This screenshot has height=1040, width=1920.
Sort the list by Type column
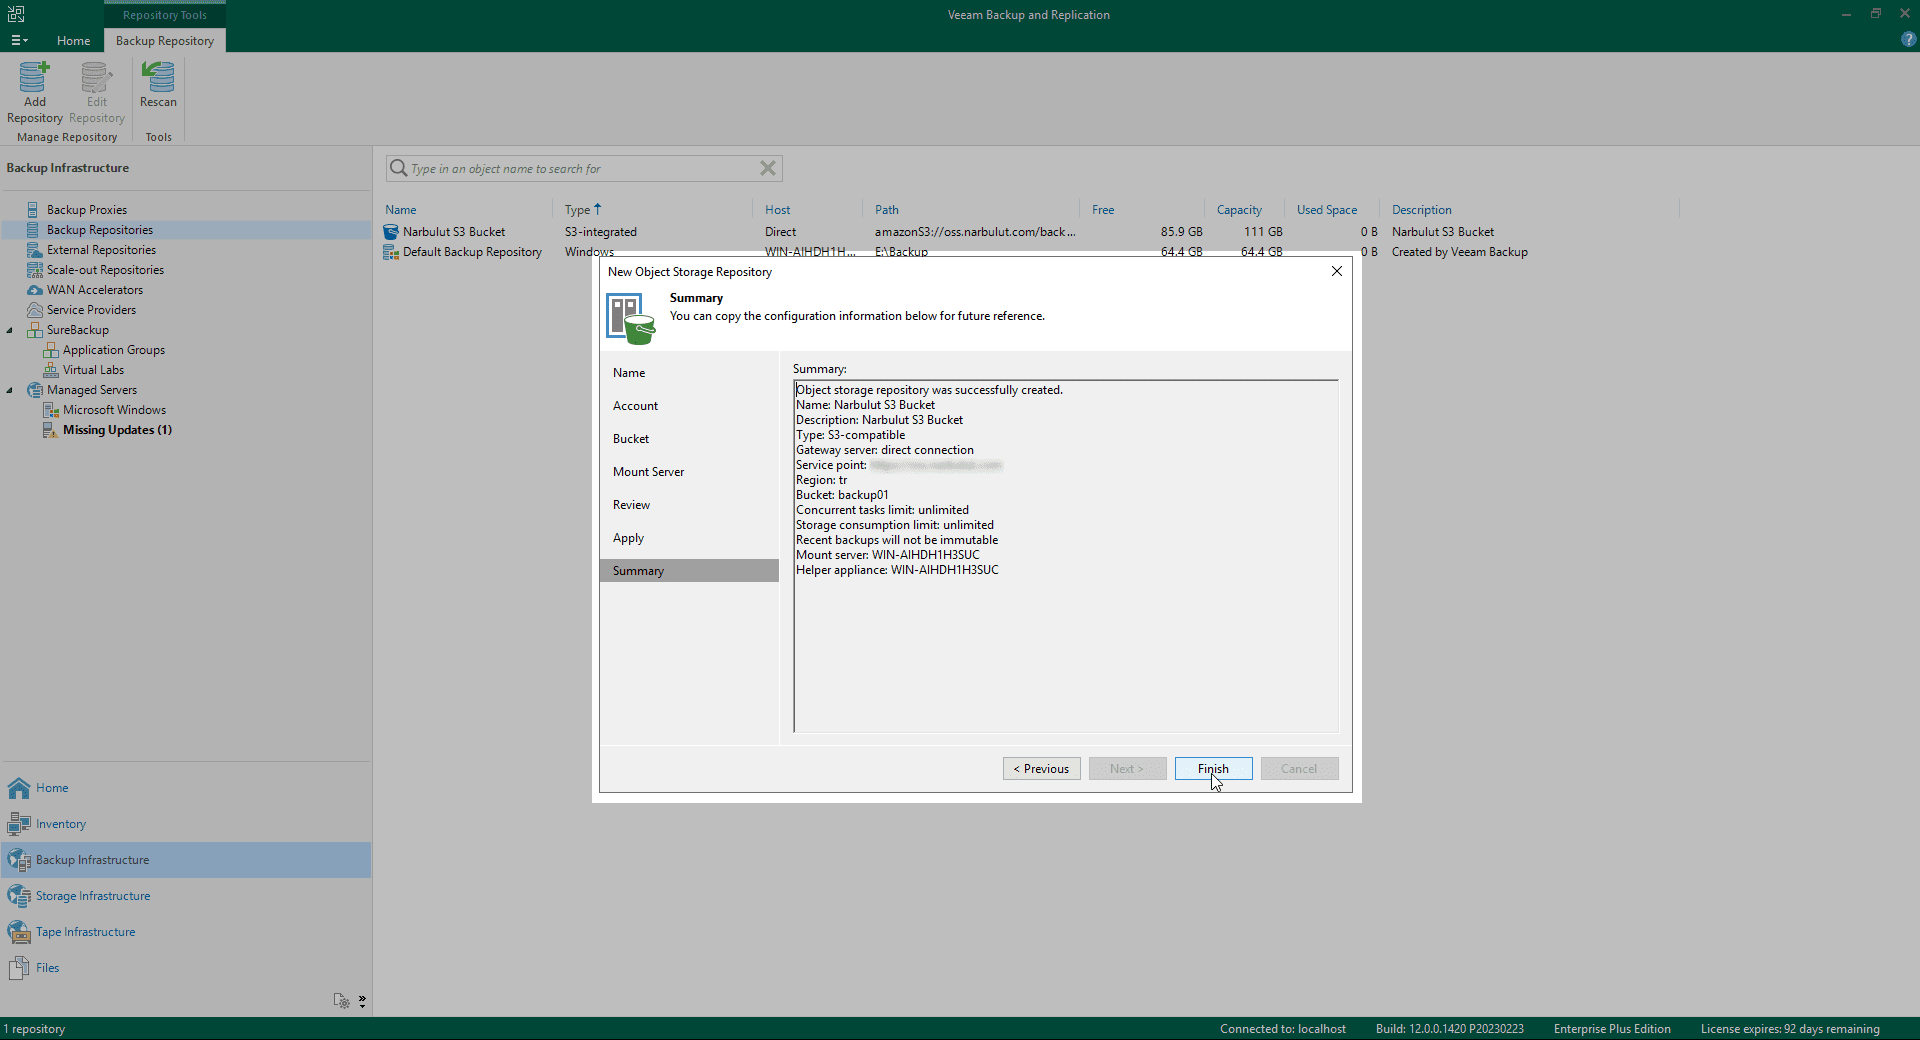pyautogui.click(x=578, y=210)
